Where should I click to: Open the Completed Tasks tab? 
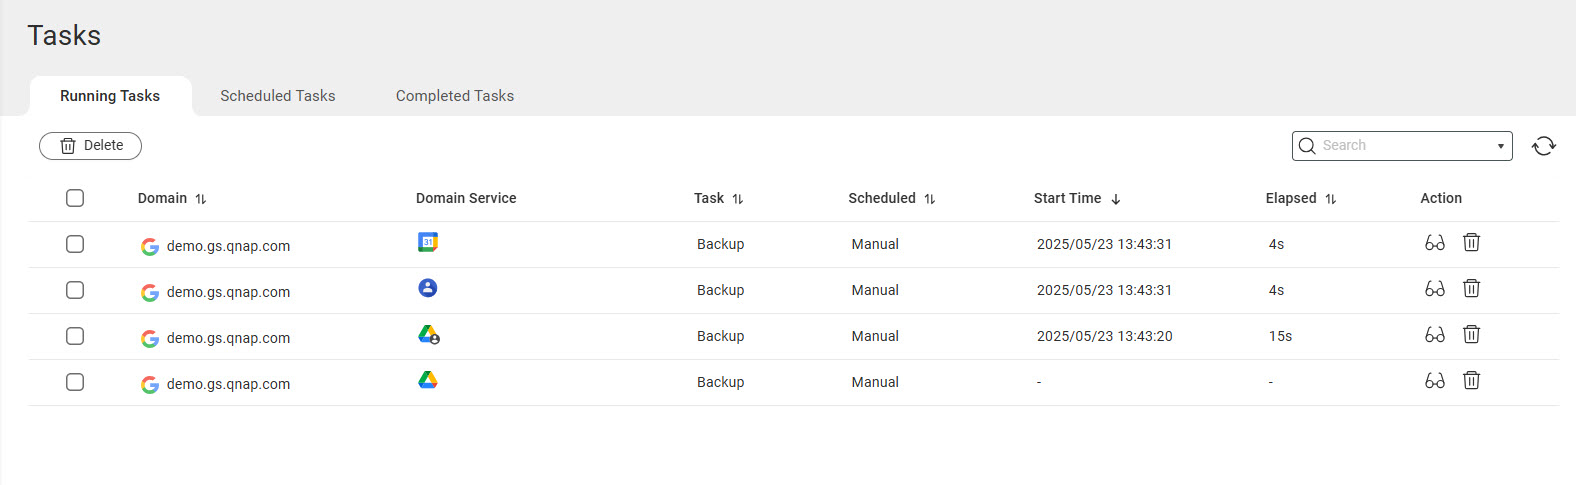click(x=455, y=96)
